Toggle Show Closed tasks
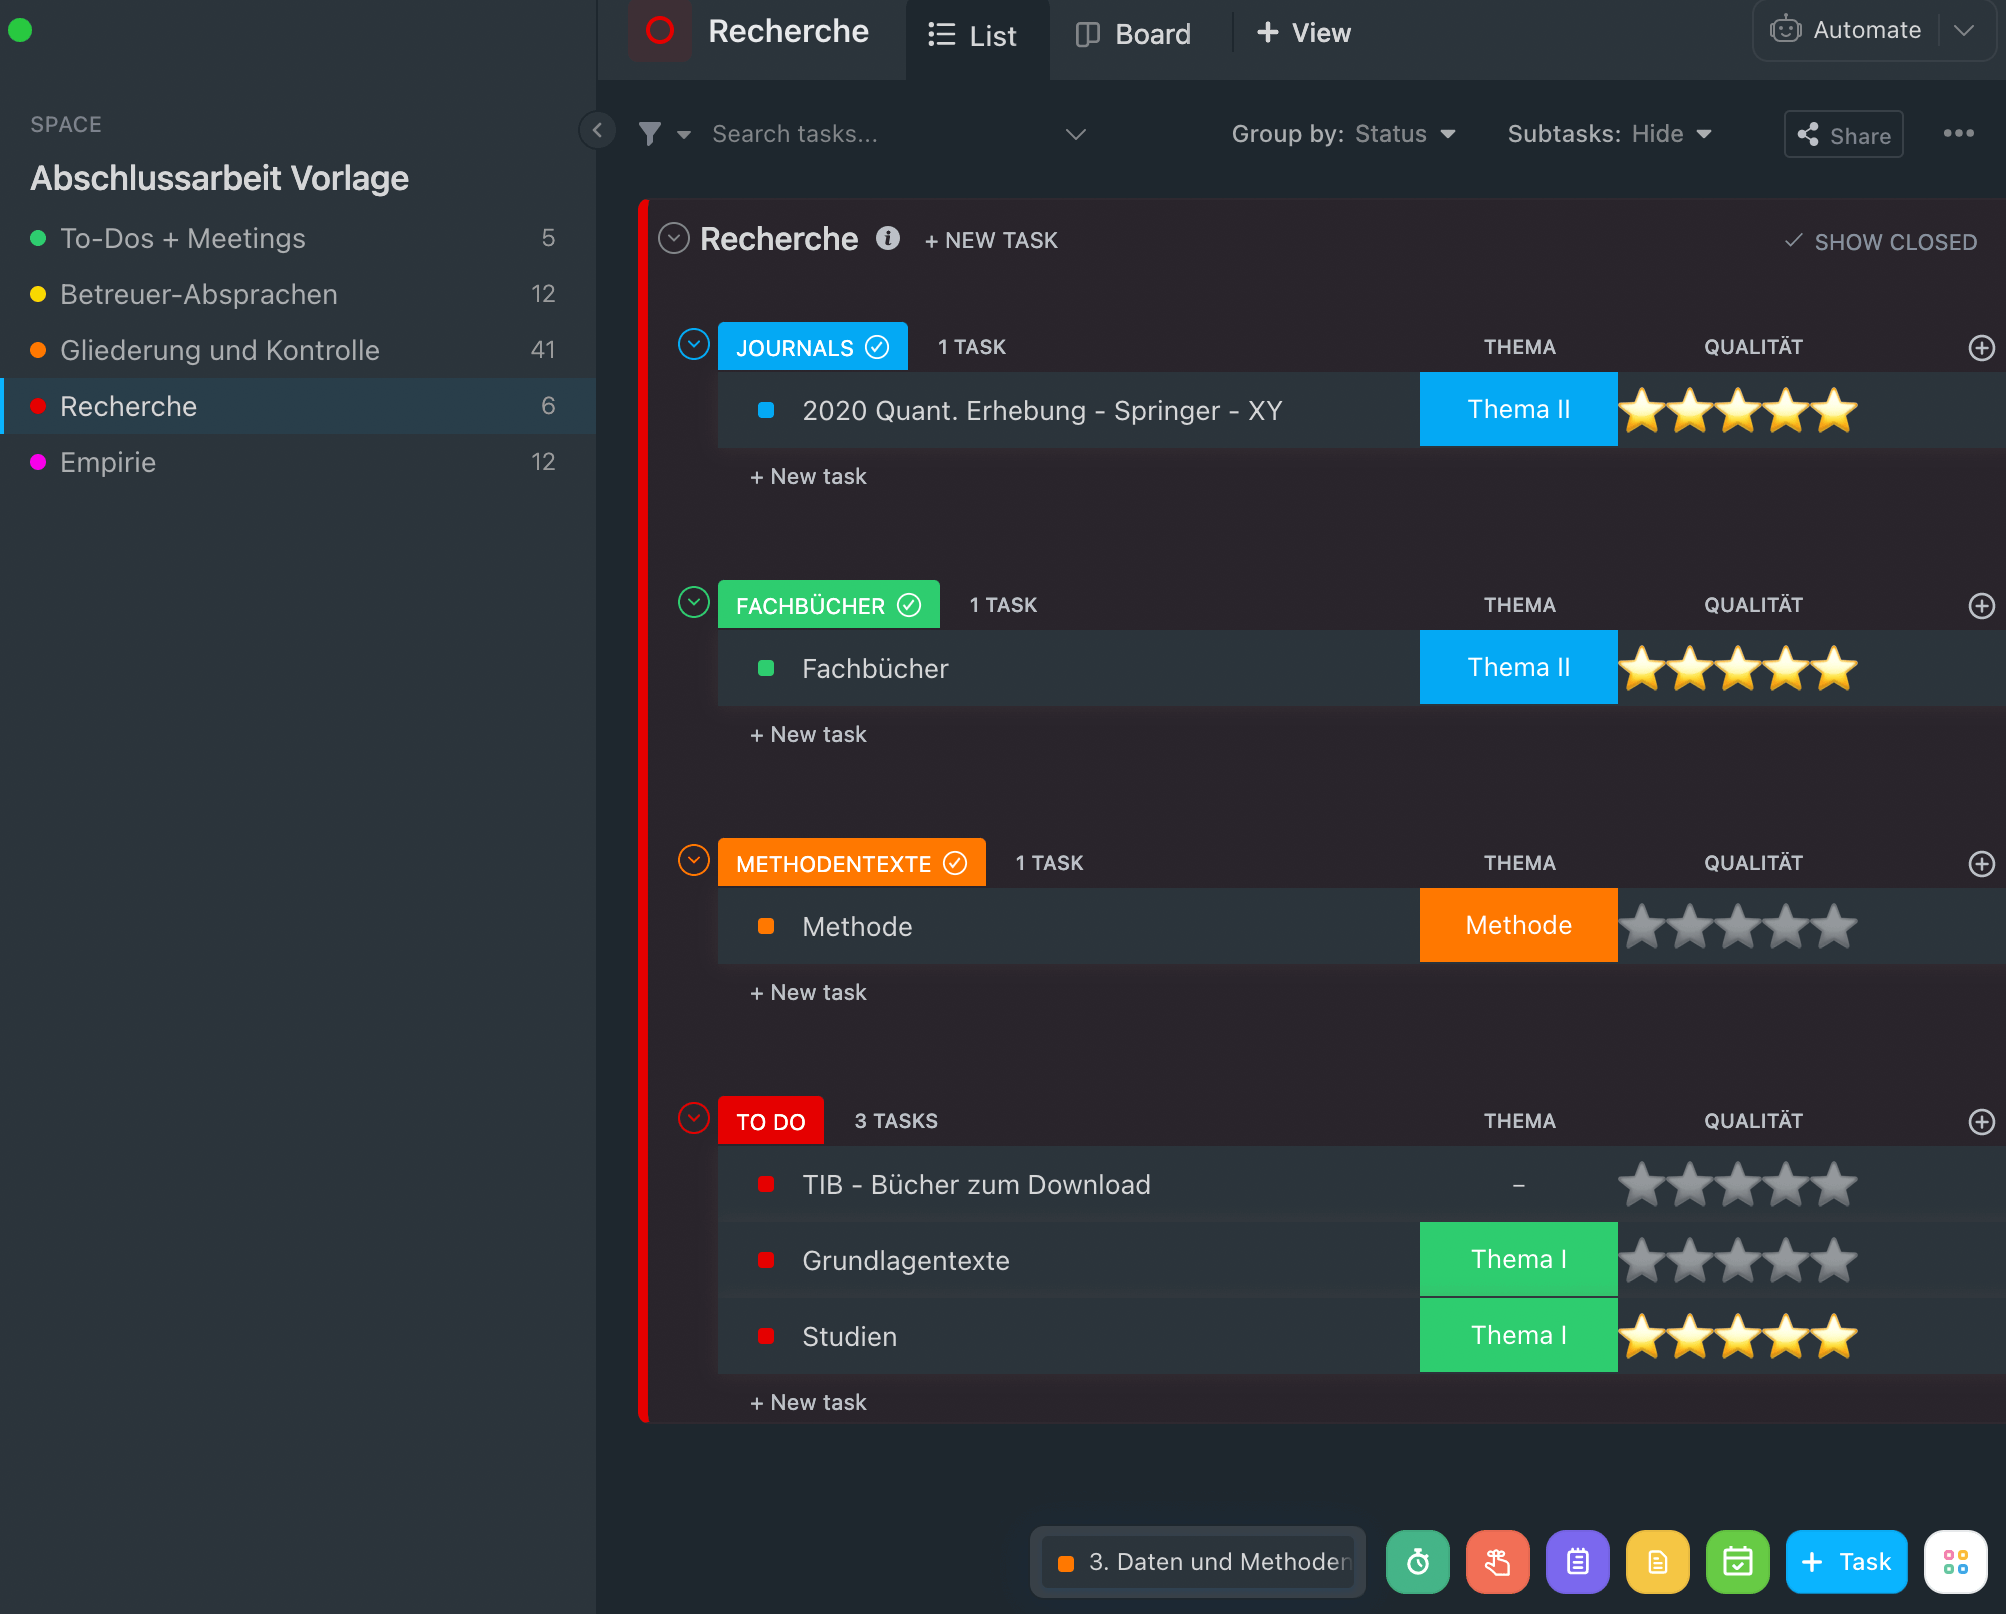This screenshot has height=1614, width=2006. point(1881,242)
